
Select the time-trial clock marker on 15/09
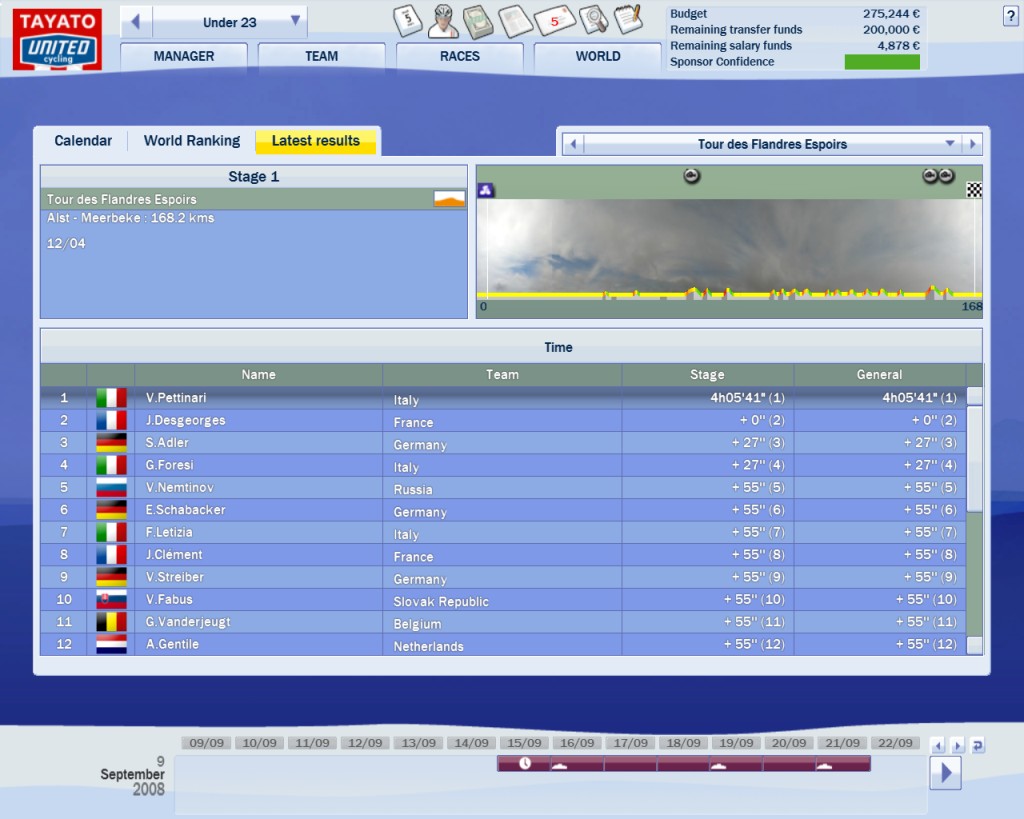tap(525, 763)
